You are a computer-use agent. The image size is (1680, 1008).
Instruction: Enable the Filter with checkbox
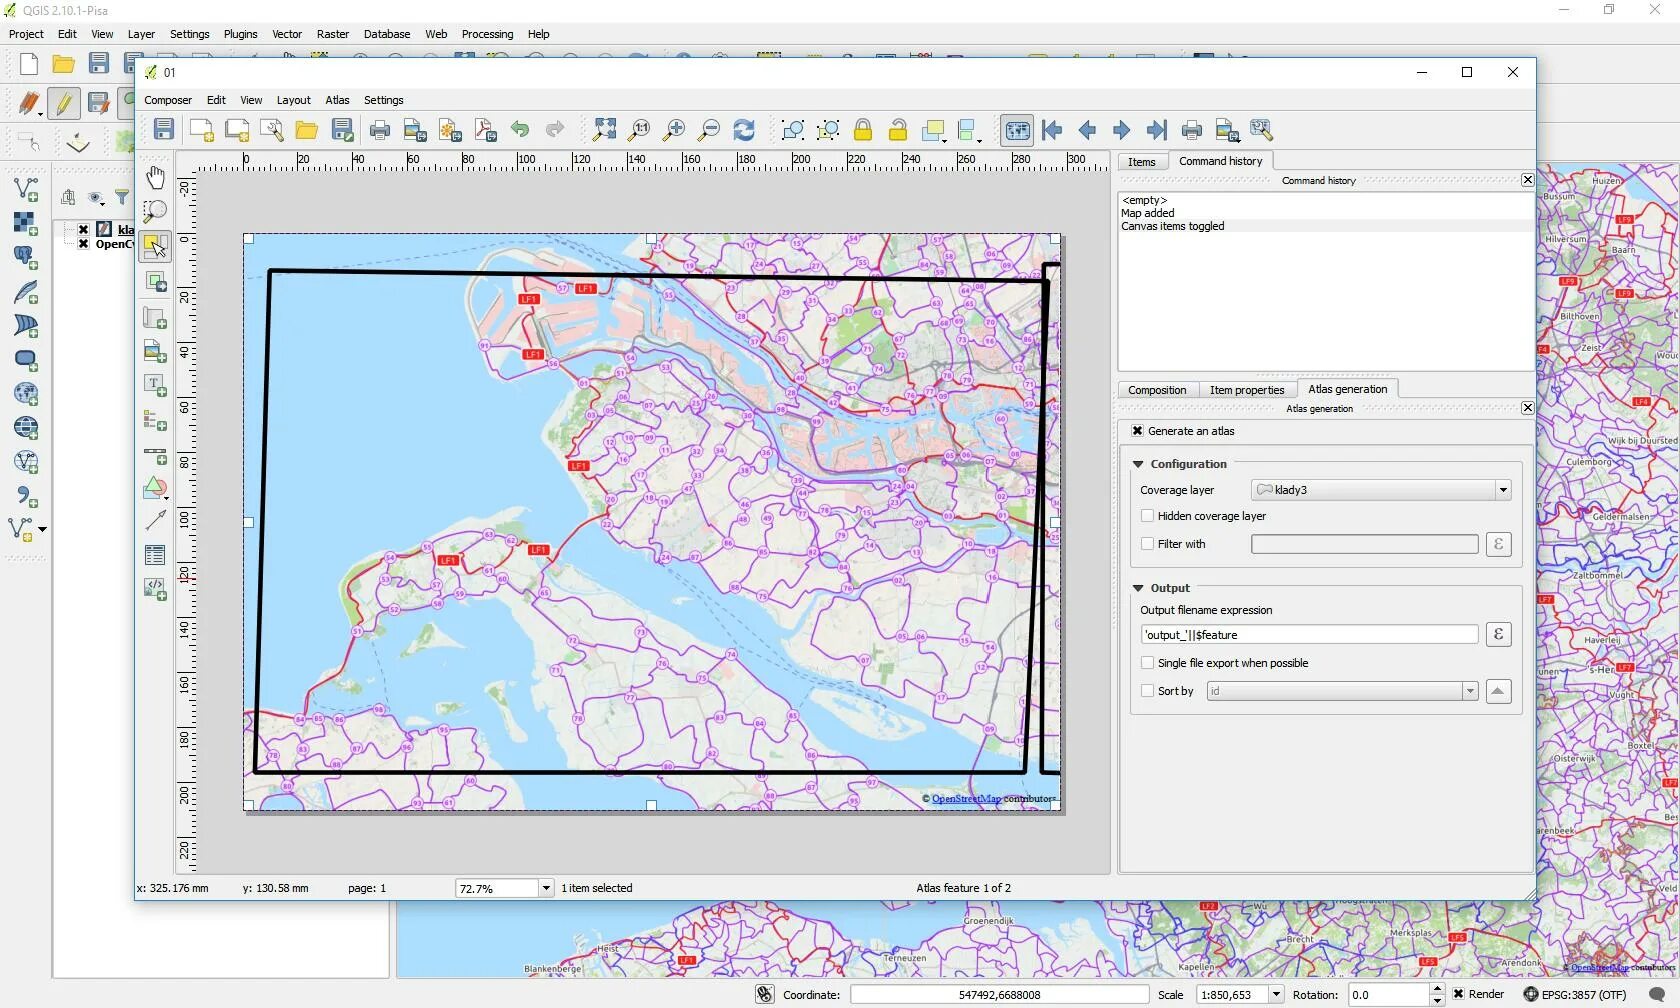[1147, 544]
